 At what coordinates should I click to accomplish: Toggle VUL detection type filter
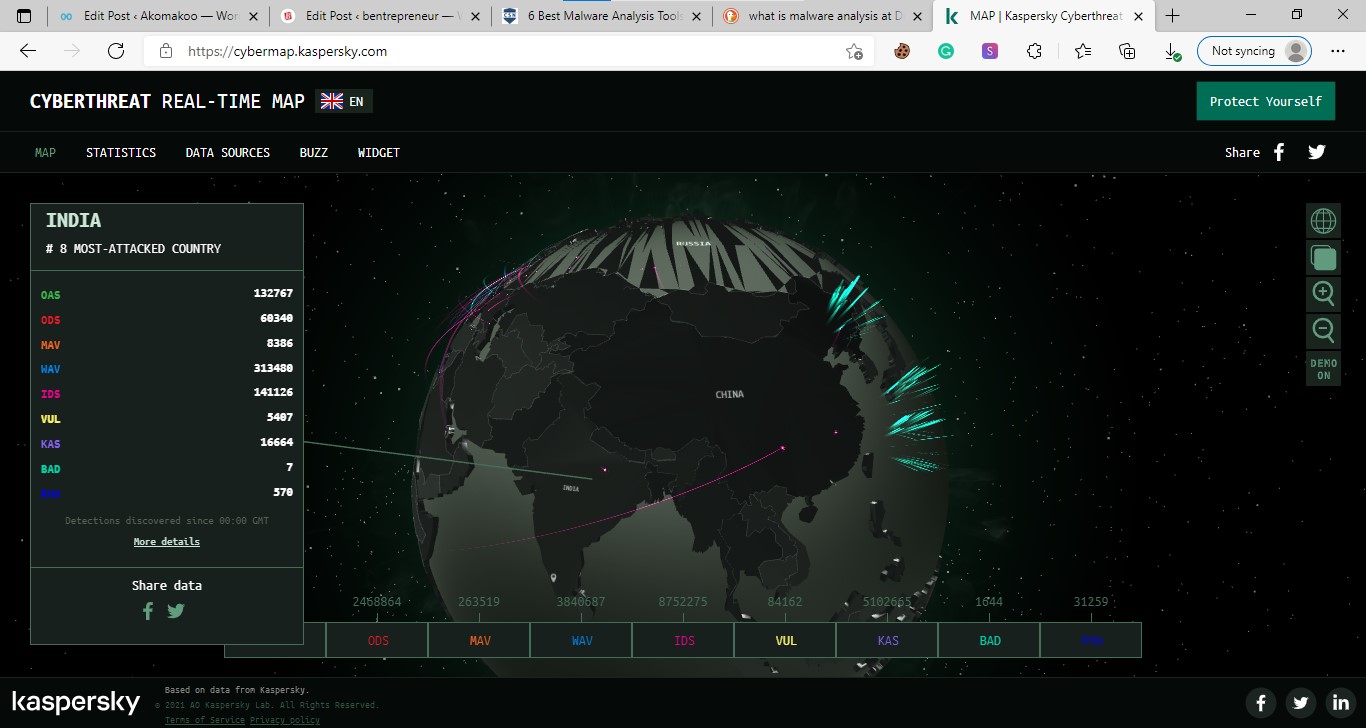tap(786, 640)
